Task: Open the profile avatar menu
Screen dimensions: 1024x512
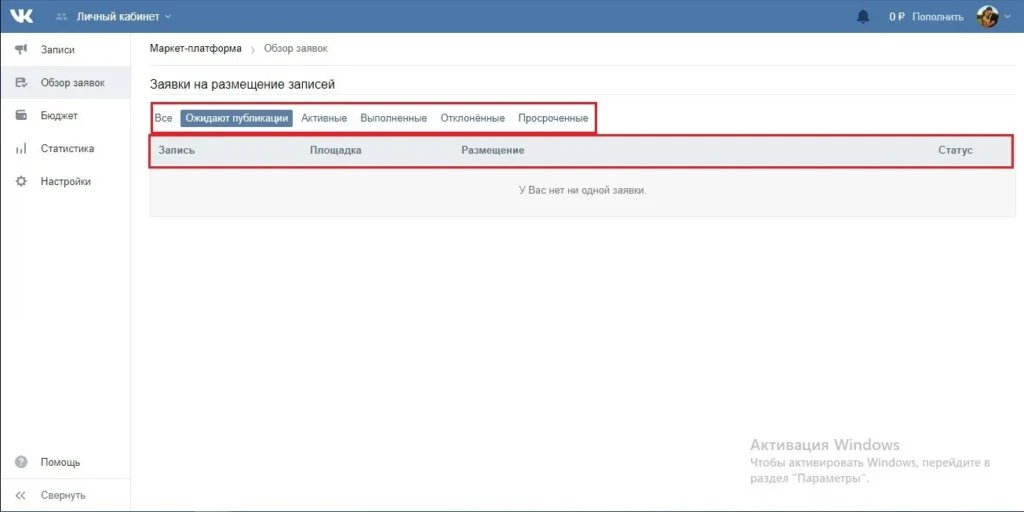Action: pyautogui.click(x=987, y=16)
